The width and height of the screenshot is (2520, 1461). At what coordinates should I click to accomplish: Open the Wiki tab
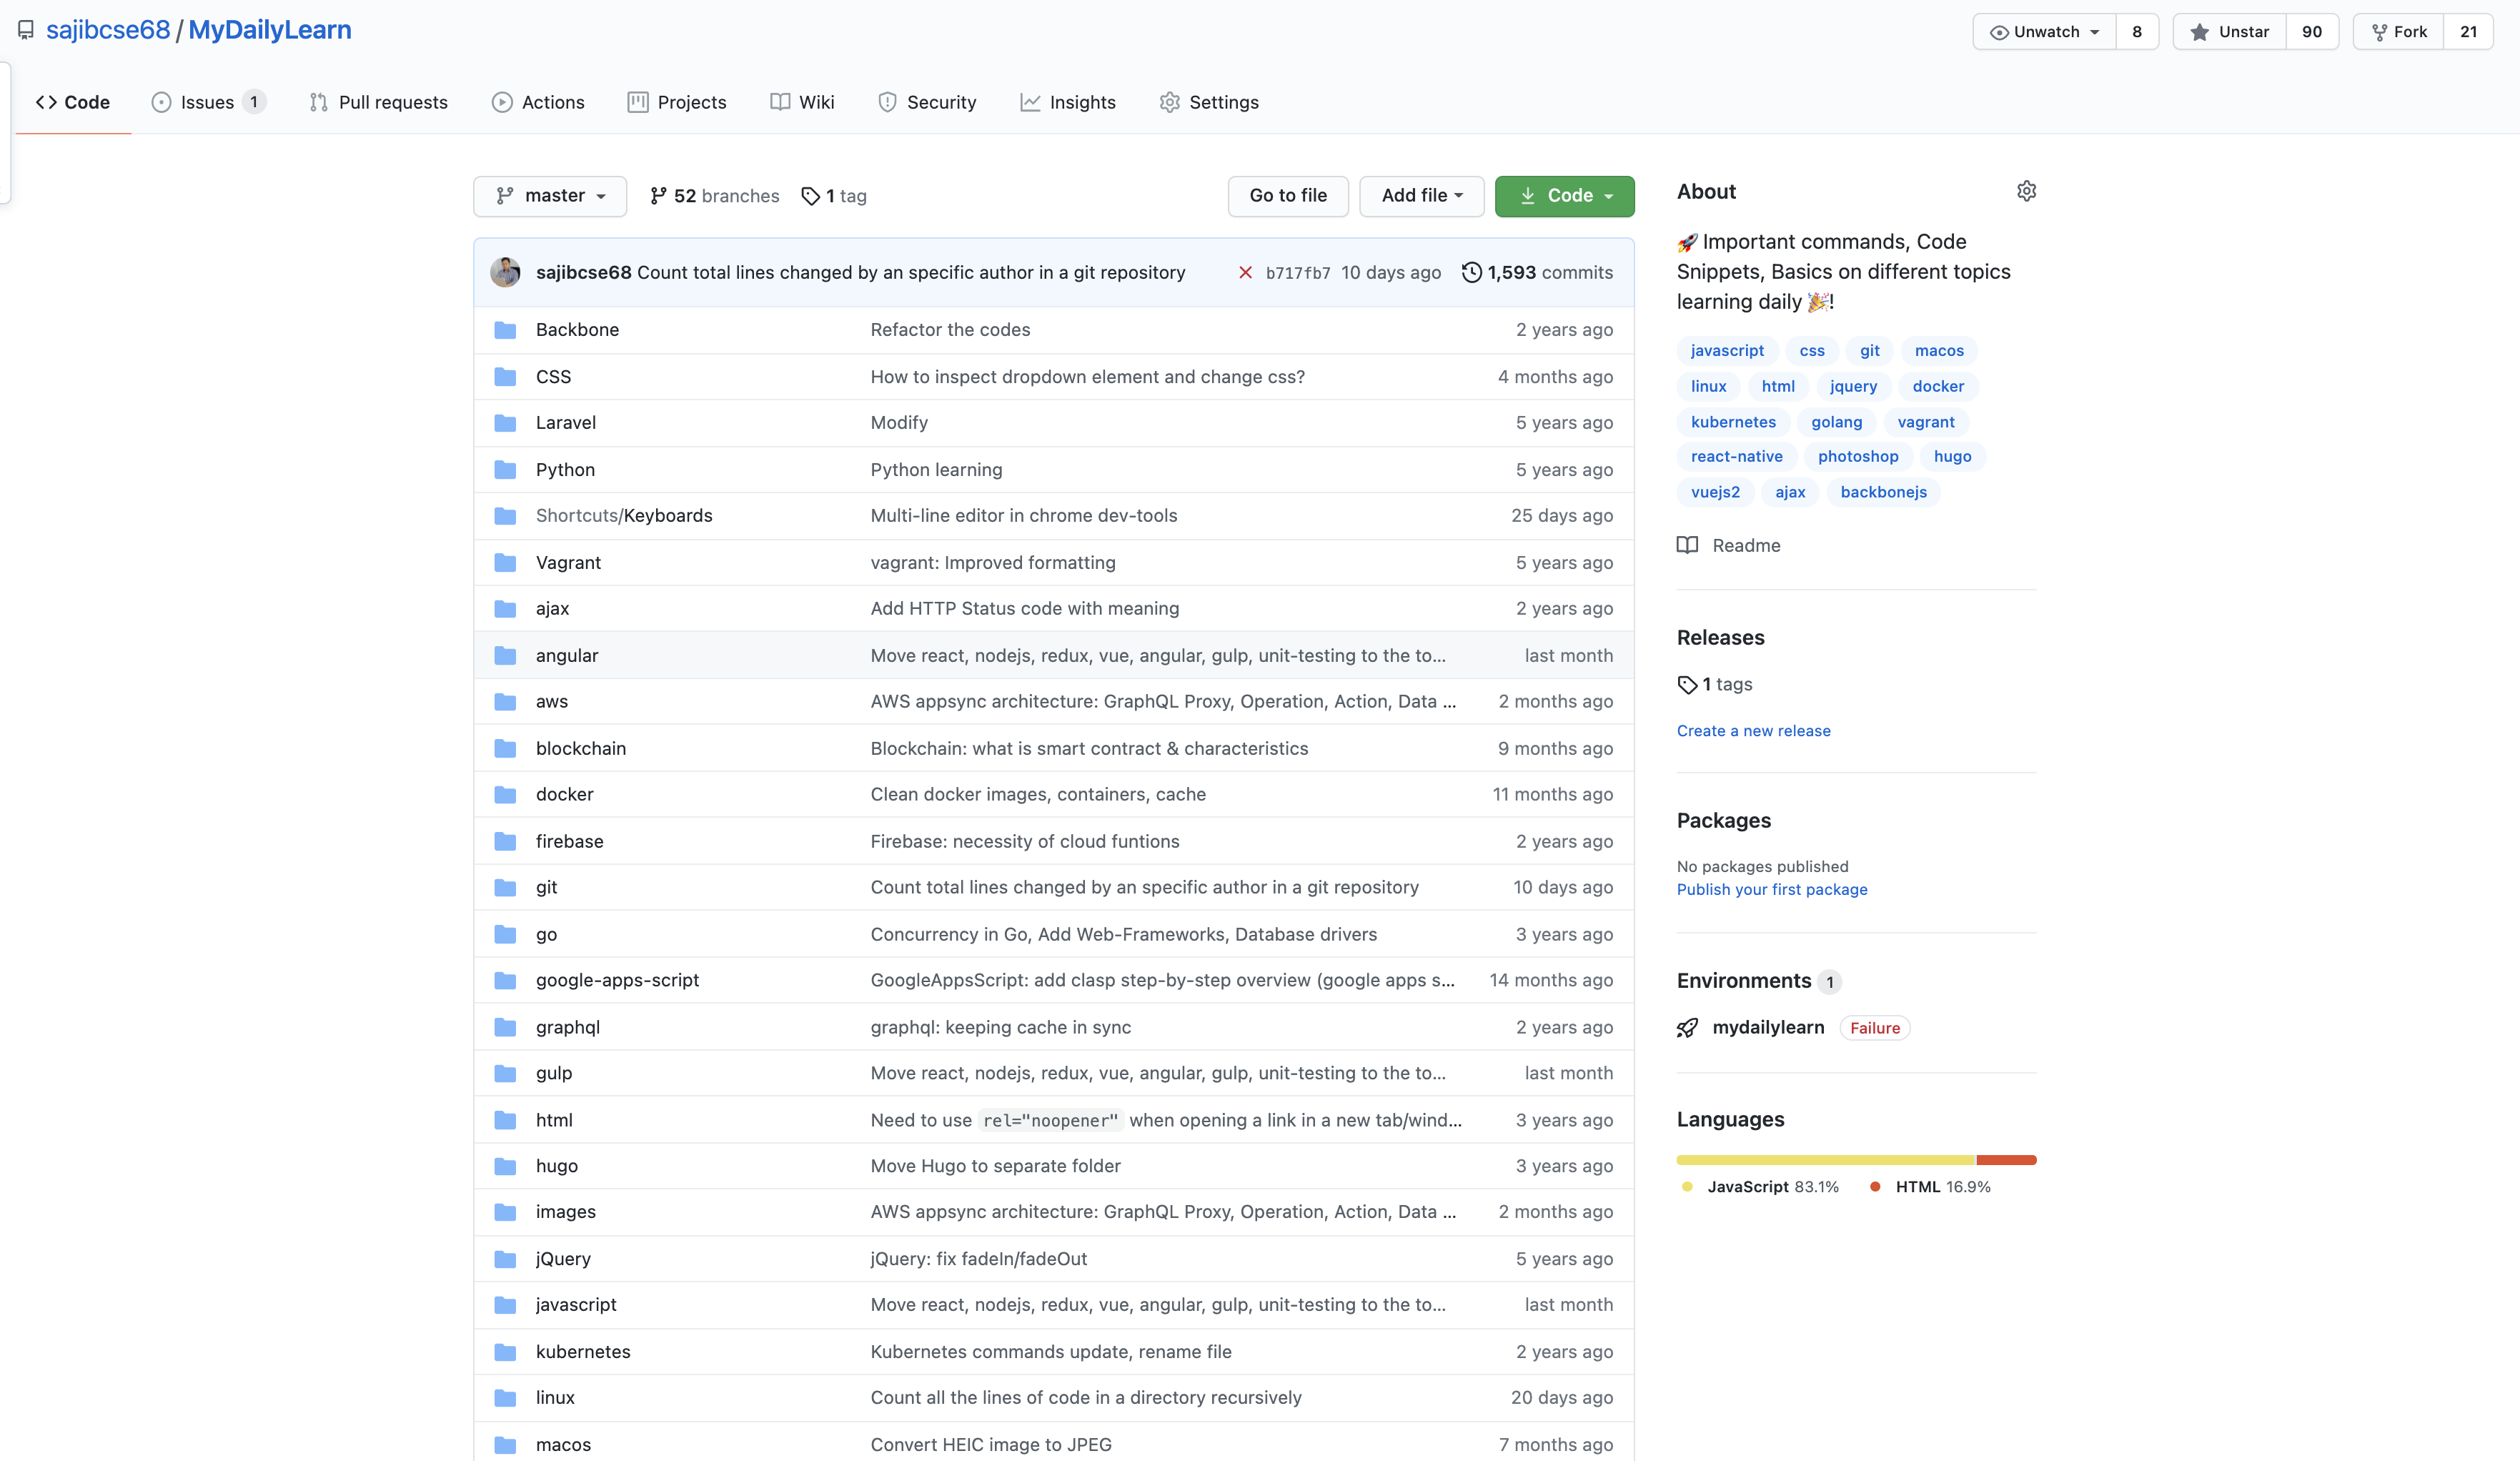point(802,102)
